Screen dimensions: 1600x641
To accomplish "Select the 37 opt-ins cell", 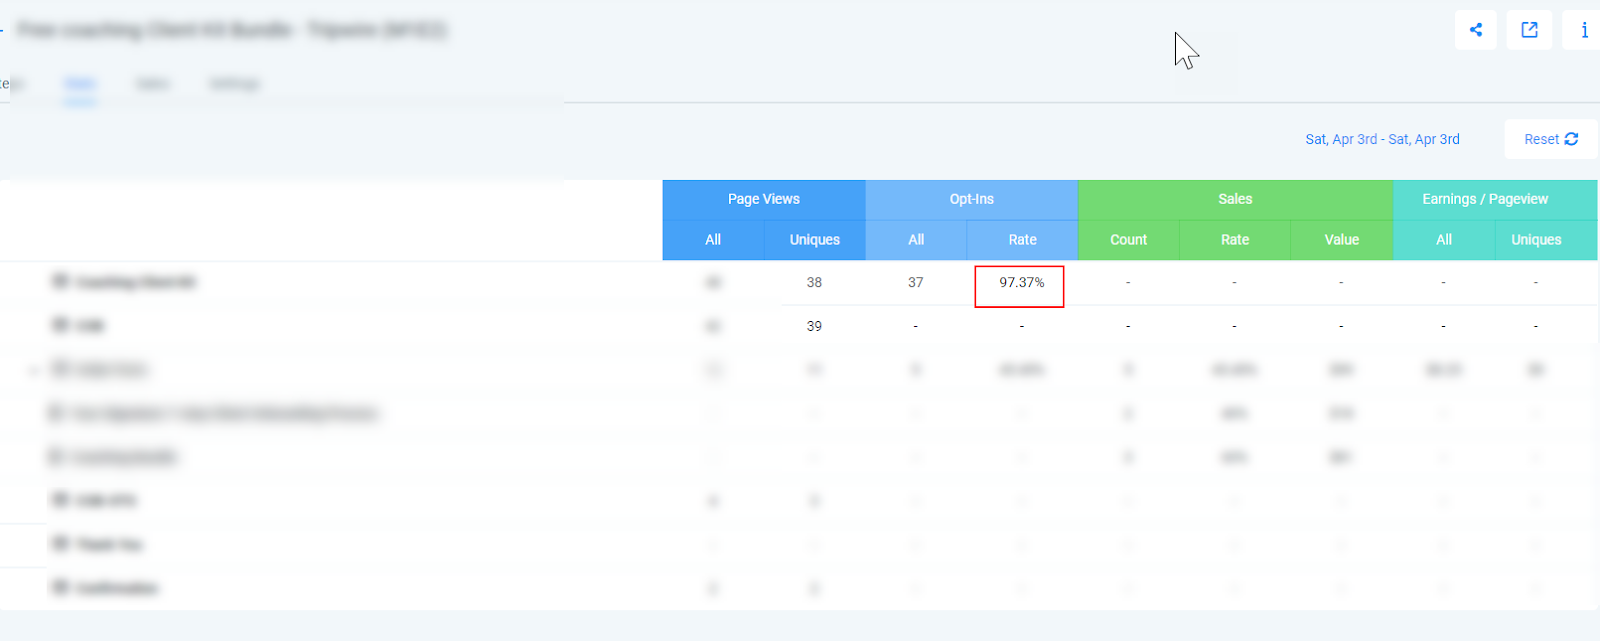I will tap(915, 283).
